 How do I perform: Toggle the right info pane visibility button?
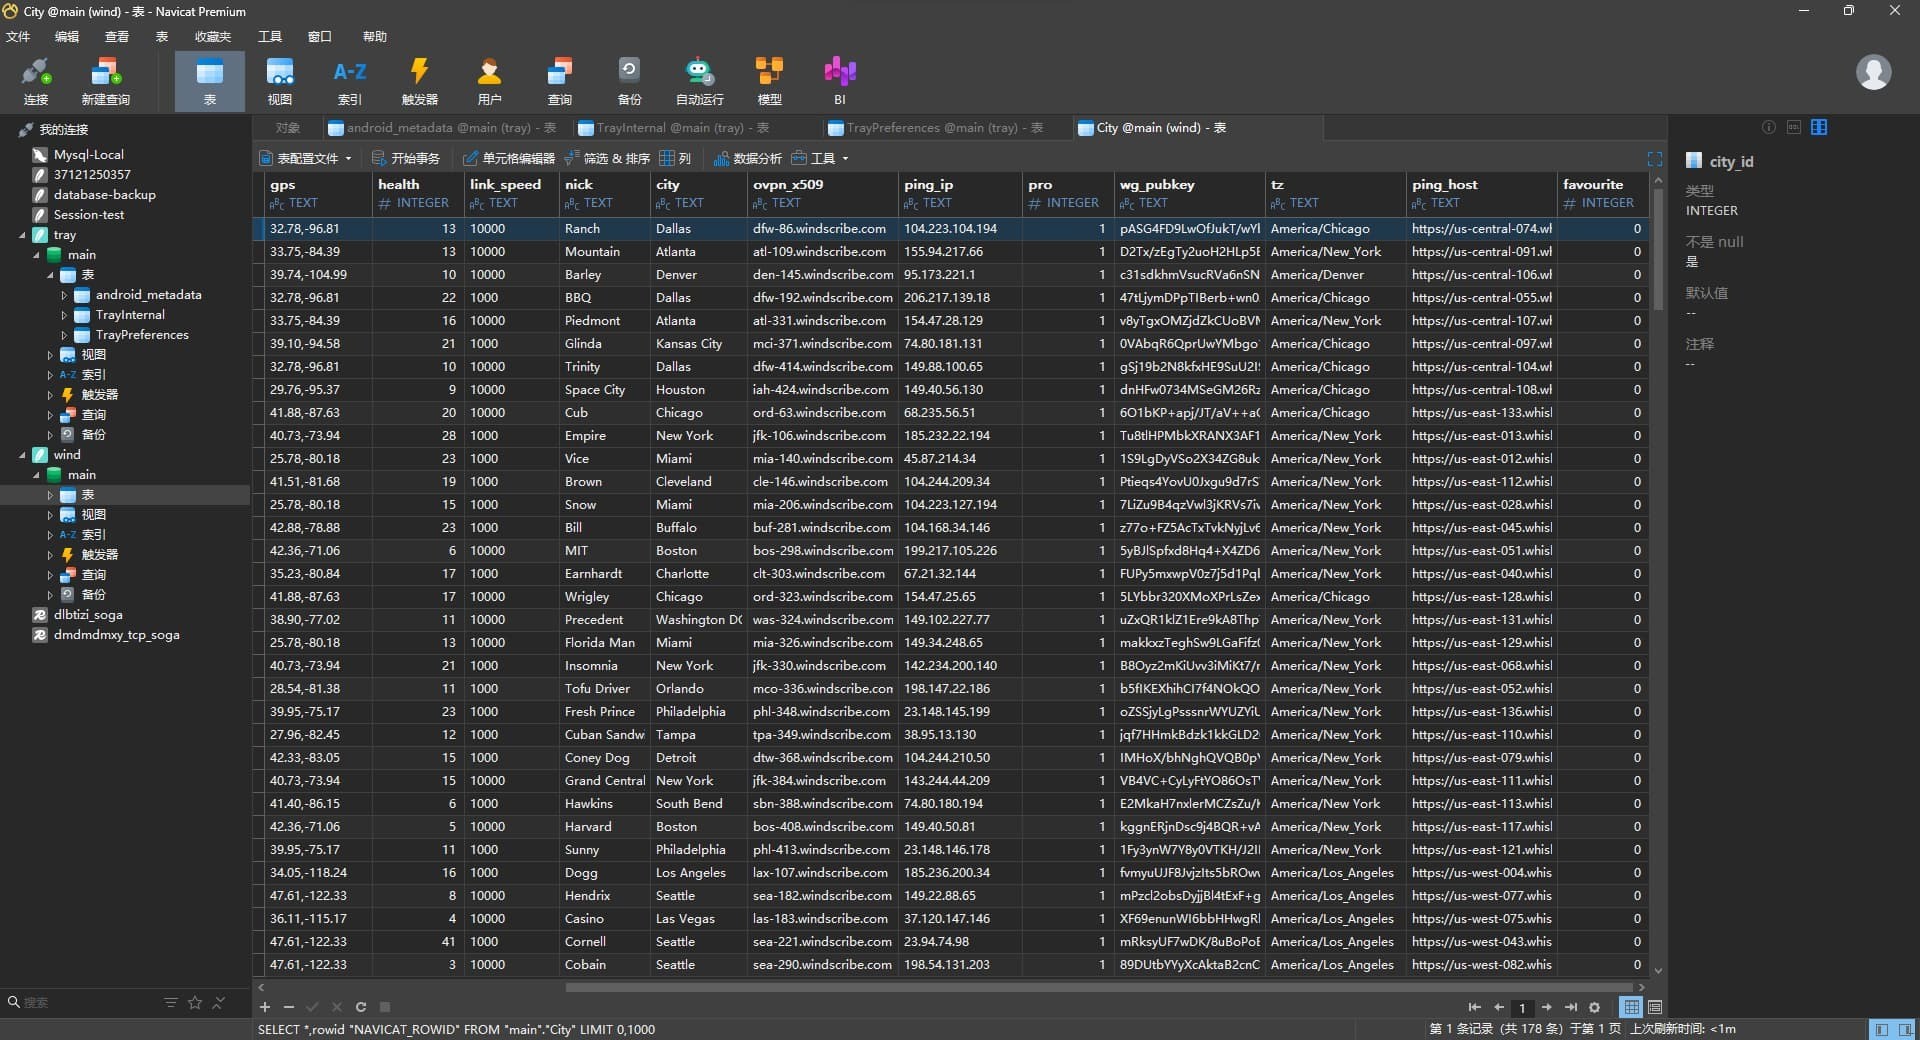(x=1906, y=1029)
